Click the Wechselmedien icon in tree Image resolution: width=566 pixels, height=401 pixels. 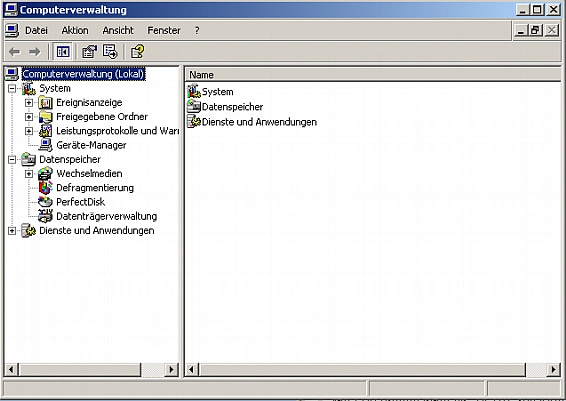45,174
